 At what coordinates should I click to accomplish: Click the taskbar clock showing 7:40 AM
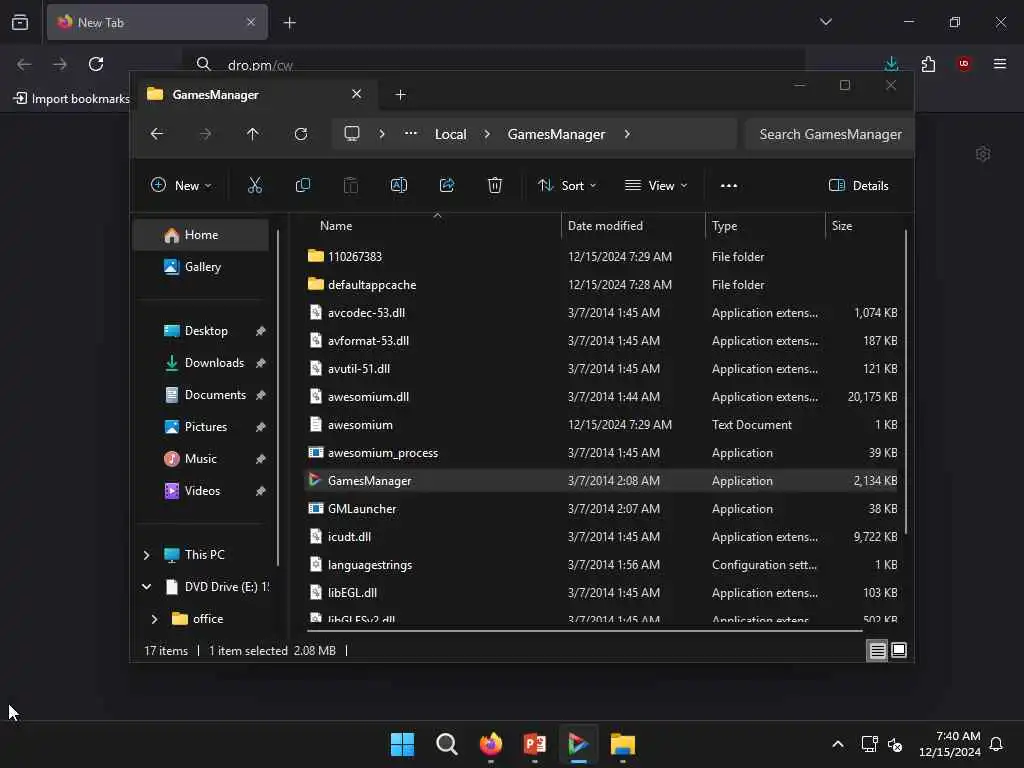point(950,744)
